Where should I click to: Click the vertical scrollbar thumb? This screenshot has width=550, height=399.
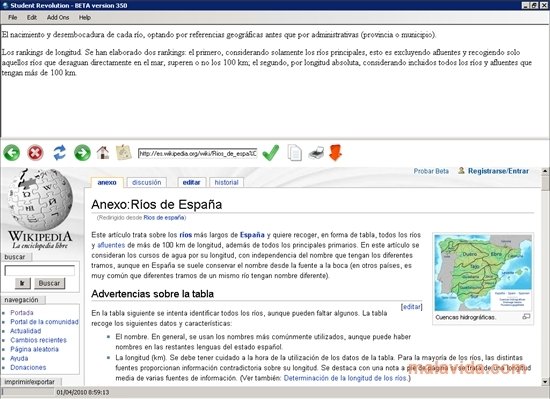click(x=545, y=183)
